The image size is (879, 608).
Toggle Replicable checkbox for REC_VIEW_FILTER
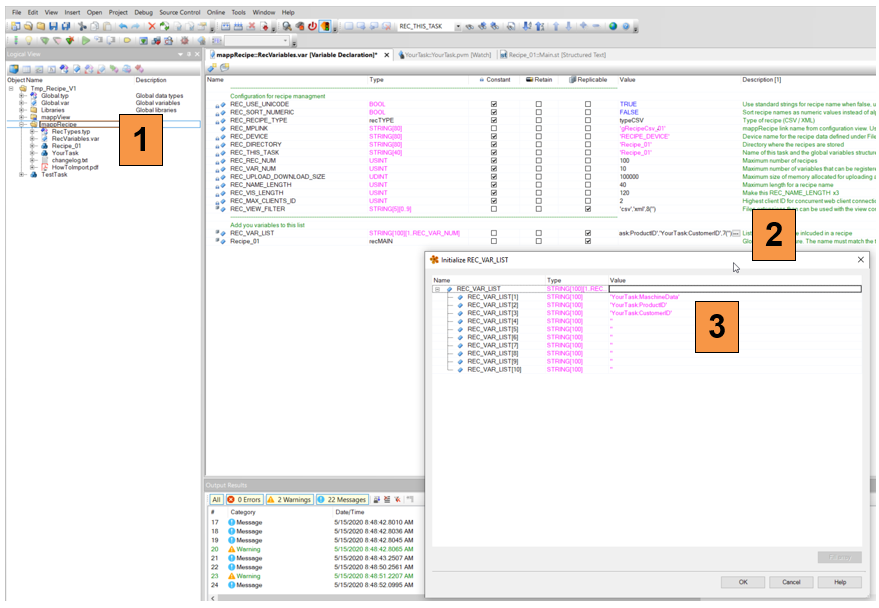click(588, 209)
